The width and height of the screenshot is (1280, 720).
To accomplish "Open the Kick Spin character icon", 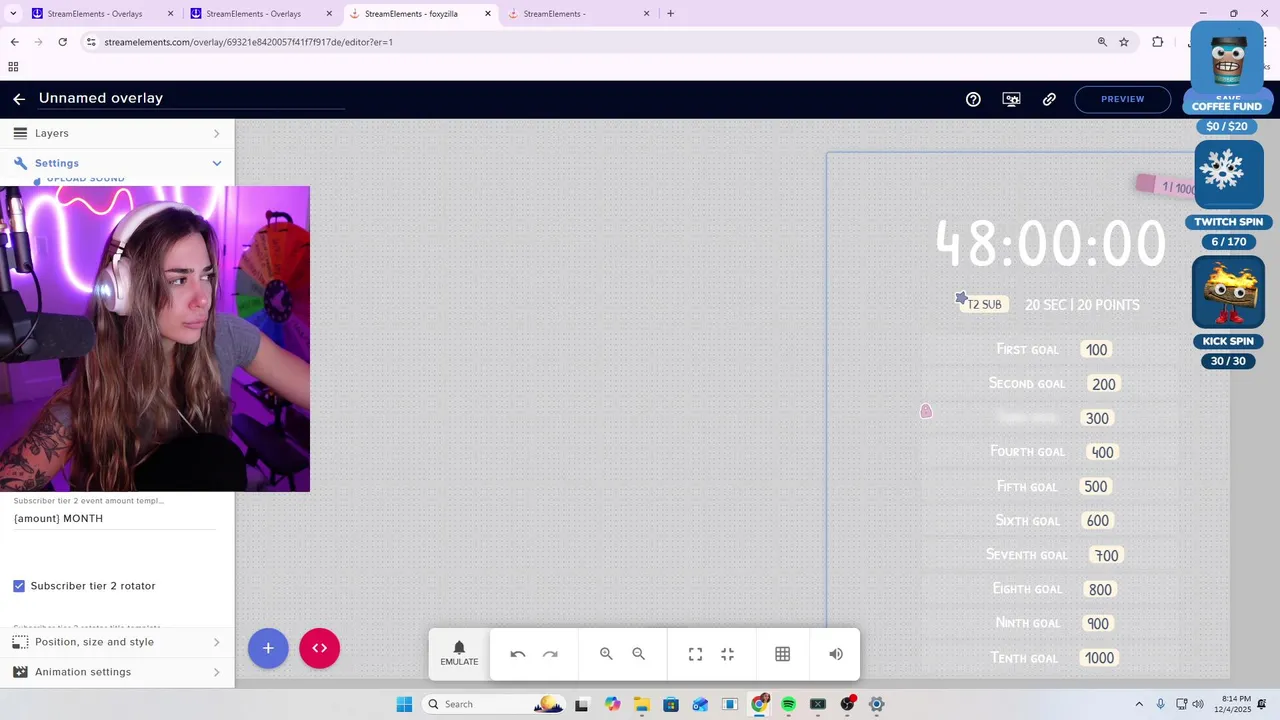I will pyautogui.click(x=1228, y=292).
